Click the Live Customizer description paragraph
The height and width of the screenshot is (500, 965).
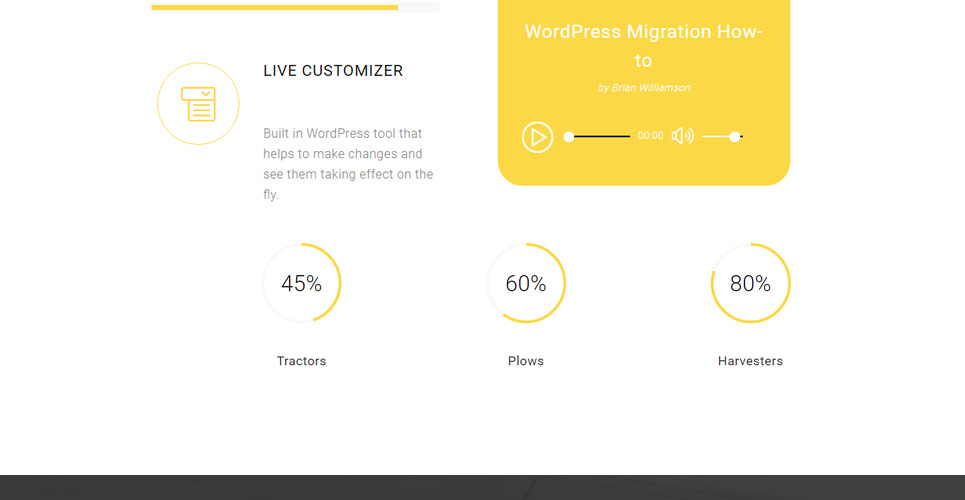tap(348, 164)
